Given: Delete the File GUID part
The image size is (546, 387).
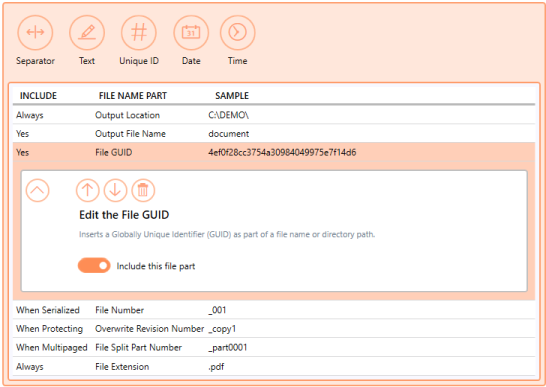Looking at the screenshot, I should click(x=143, y=191).
